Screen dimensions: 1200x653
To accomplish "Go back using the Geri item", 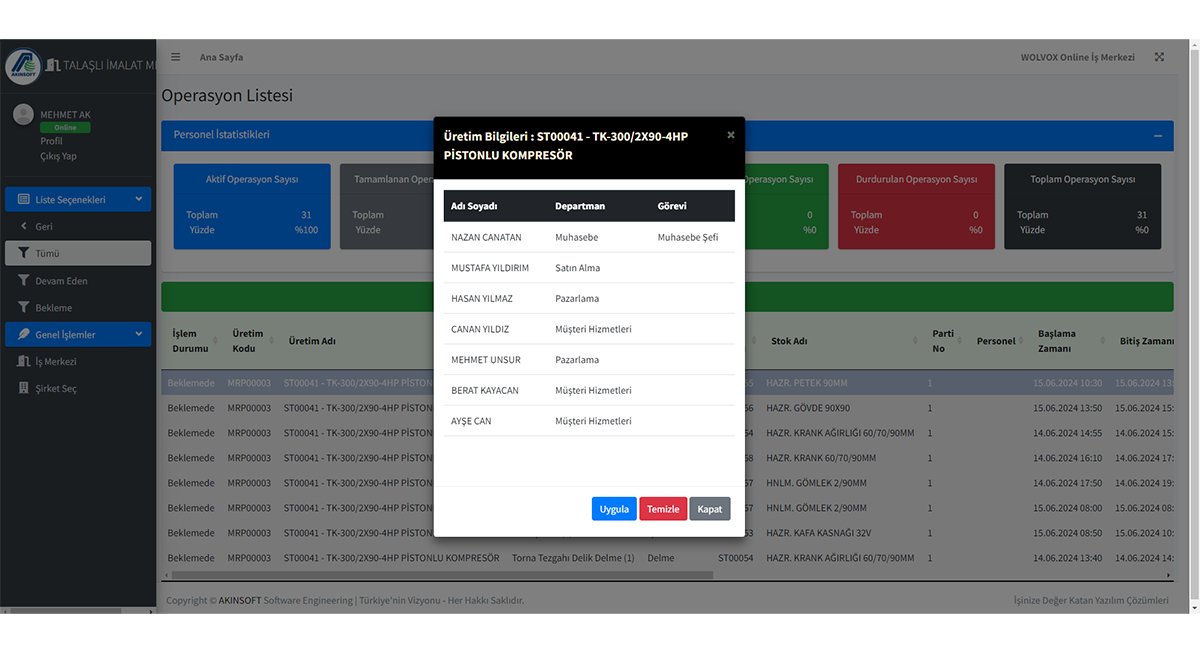I will pyautogui.click(x=43, y=227).
